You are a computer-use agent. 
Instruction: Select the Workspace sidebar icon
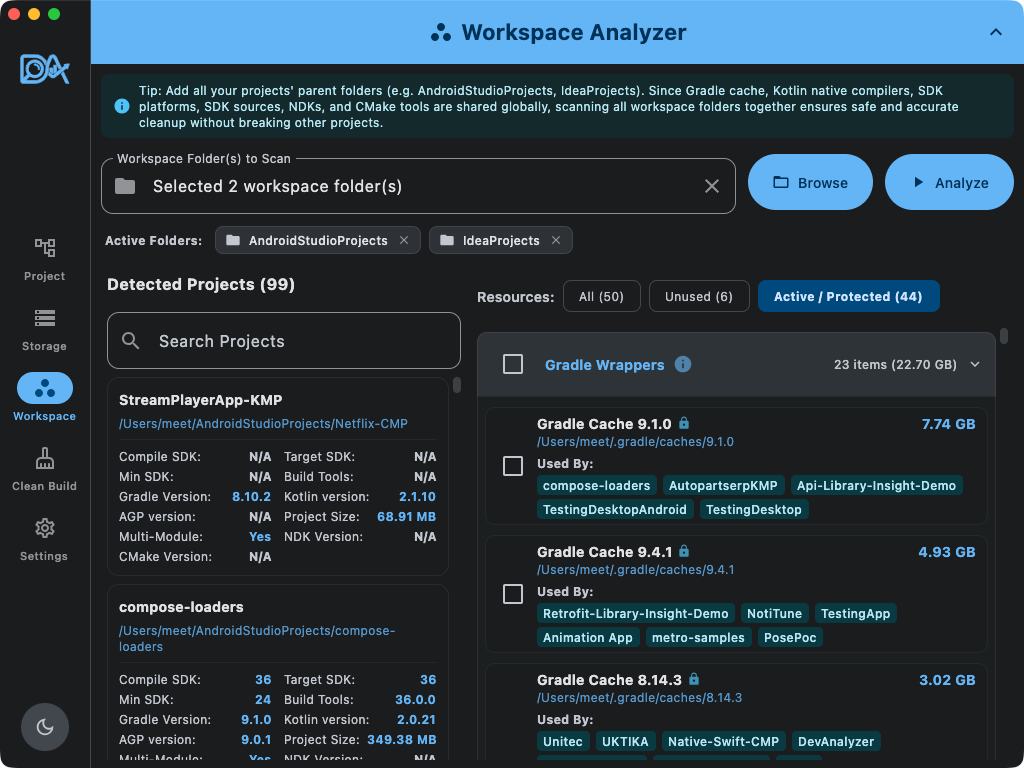[44, 388]
